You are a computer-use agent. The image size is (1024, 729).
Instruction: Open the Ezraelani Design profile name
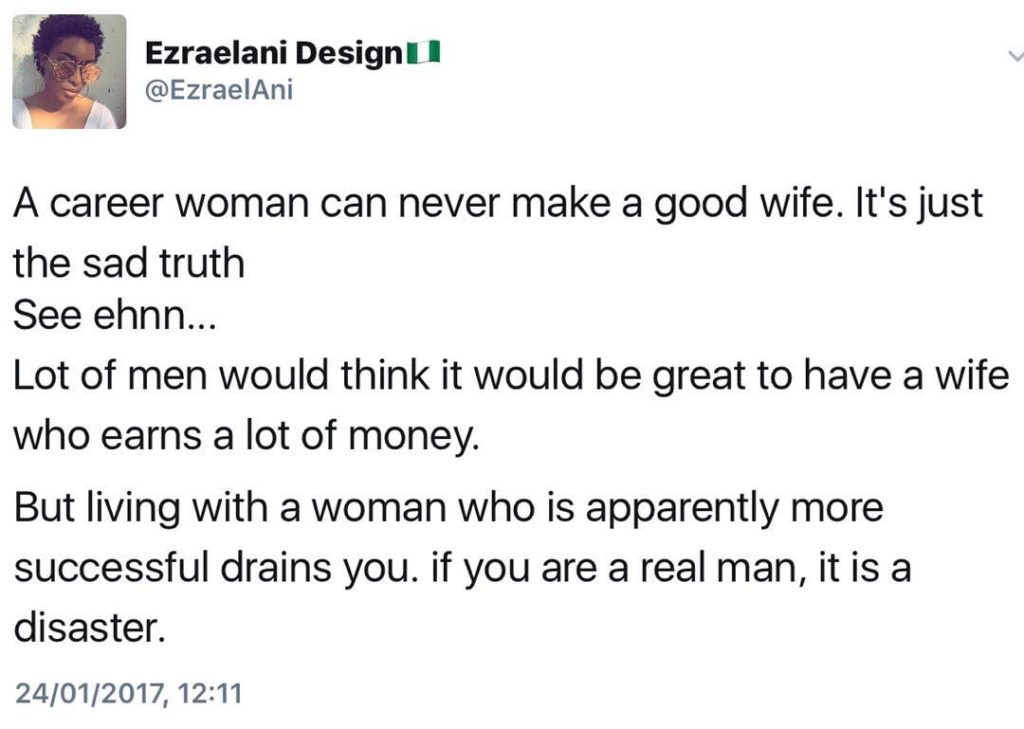(x=272, y=53)
